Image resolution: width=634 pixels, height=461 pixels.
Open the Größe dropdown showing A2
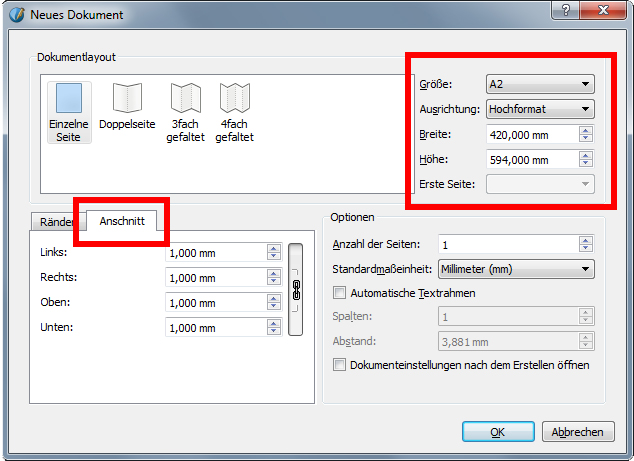(x=539, y=84)
